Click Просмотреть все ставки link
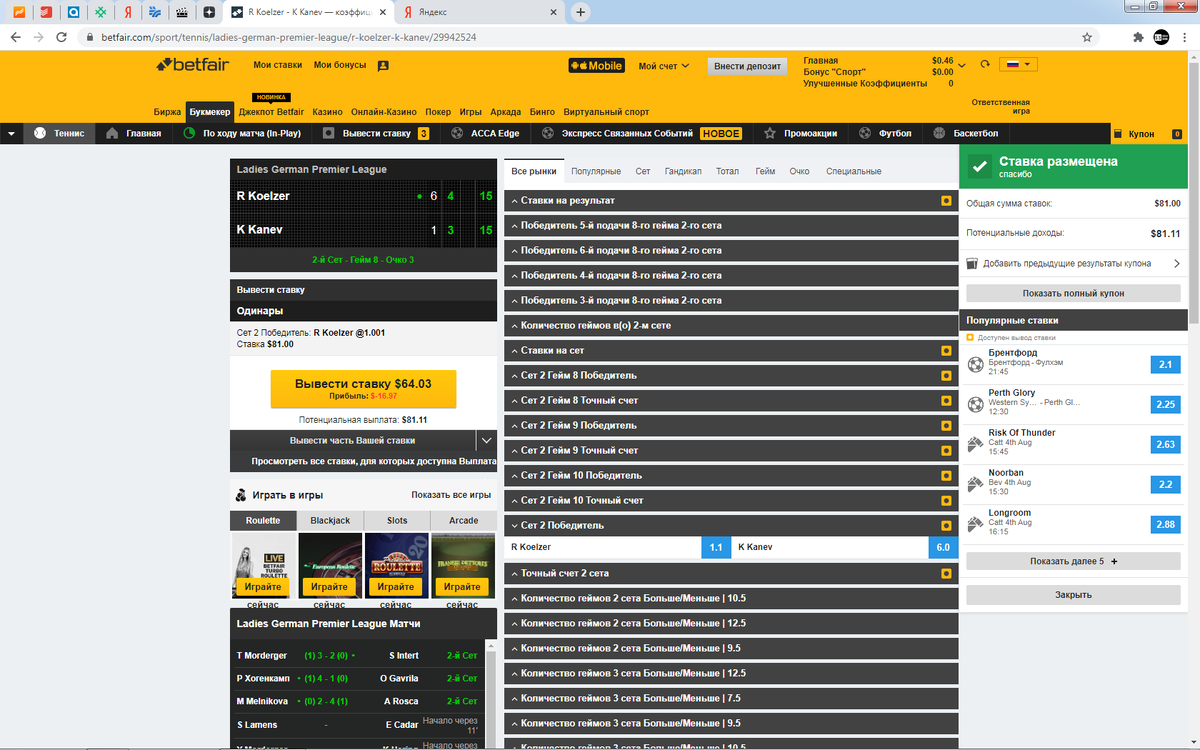Screen dimensions: 1200x750 point(373,462)
